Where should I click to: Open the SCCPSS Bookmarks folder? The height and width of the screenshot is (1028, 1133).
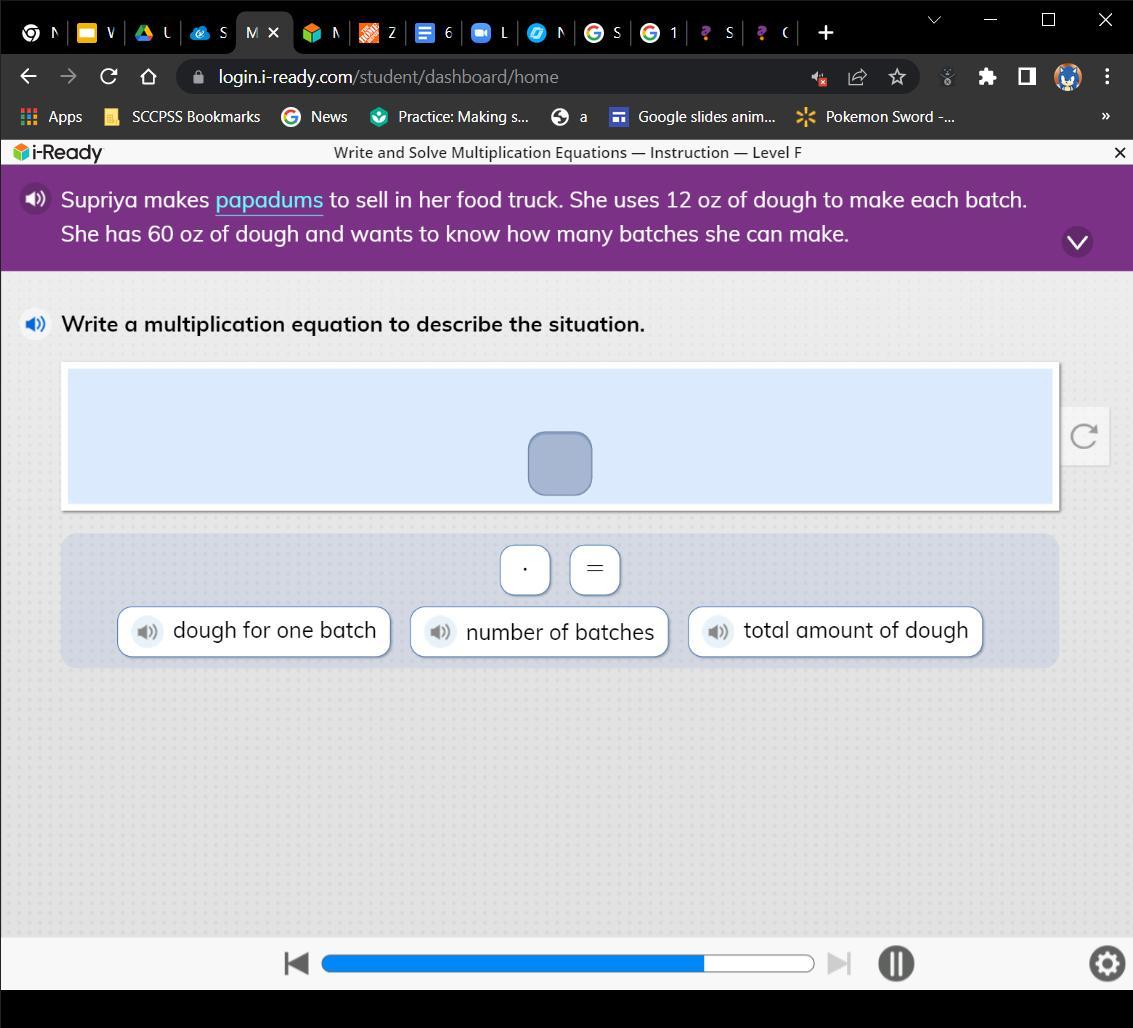[x=183, y=117]
